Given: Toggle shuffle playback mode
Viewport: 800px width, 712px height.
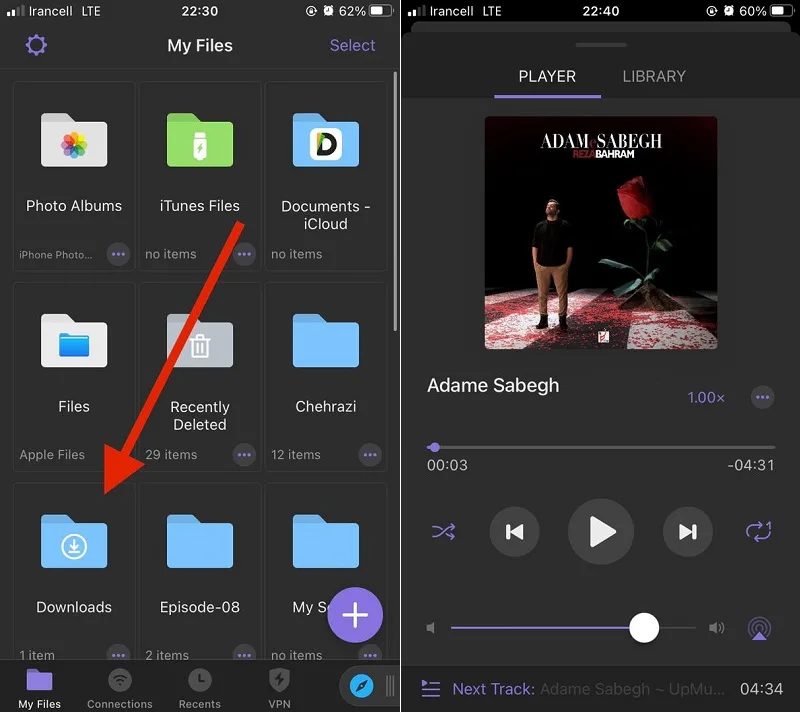Looking at the screenshot, I should [x=443, y=531].
